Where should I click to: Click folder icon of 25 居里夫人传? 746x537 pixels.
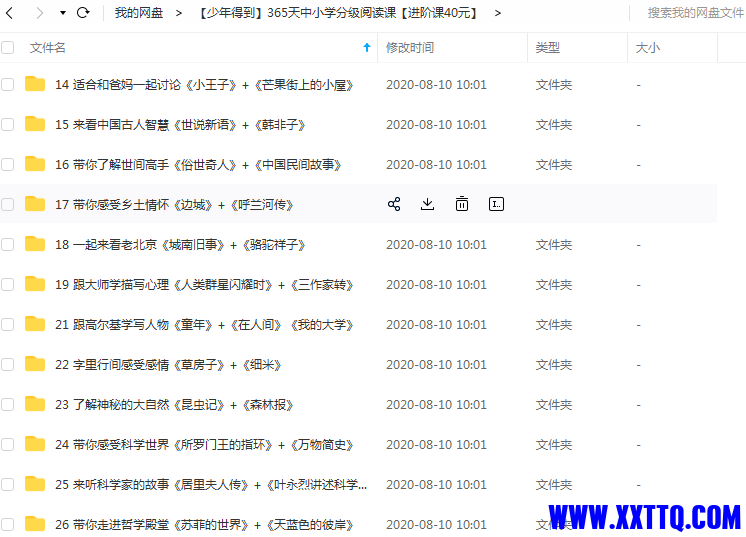click(x=35, y=483)
